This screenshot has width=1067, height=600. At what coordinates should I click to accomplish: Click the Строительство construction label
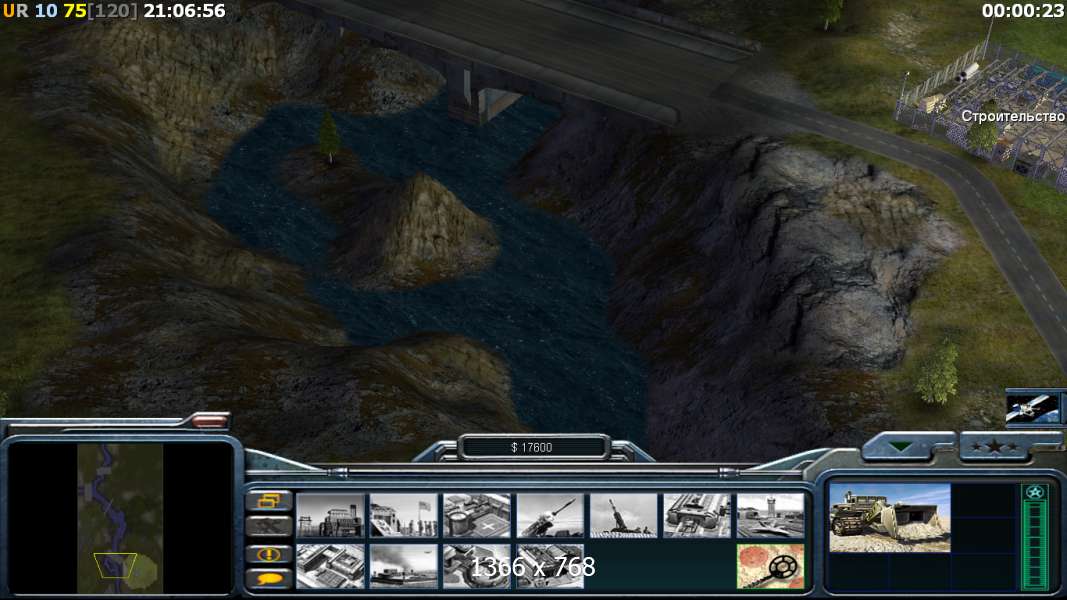coord(1013,116)
